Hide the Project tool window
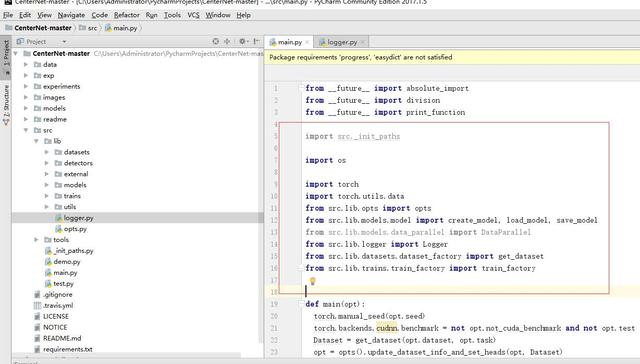The height and width of the screenshot is (364, 640). click(256, 41)
